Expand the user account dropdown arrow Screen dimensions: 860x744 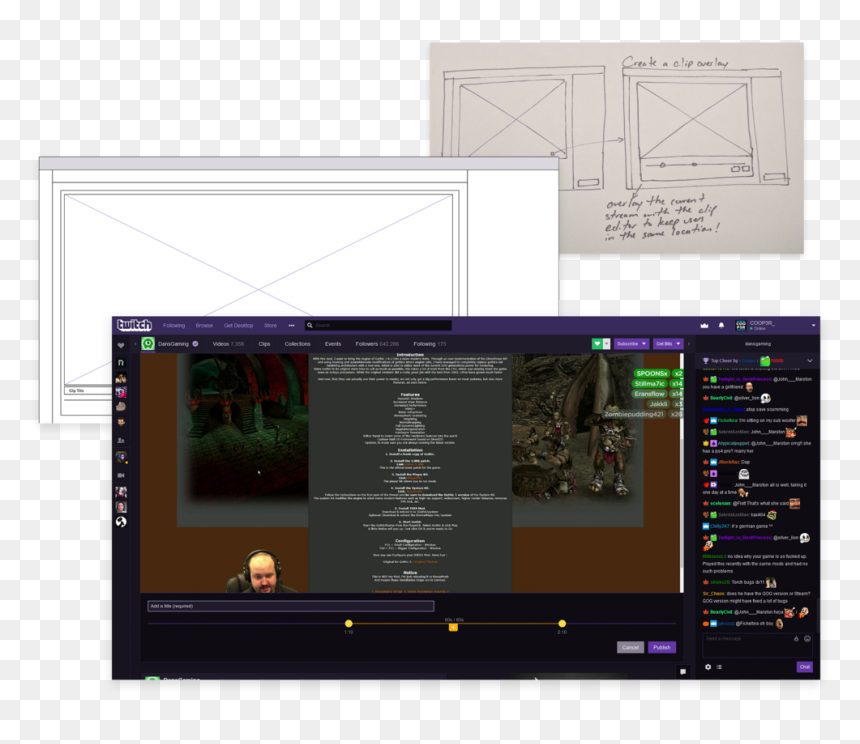pyautogui.click(x=813, y=326)
